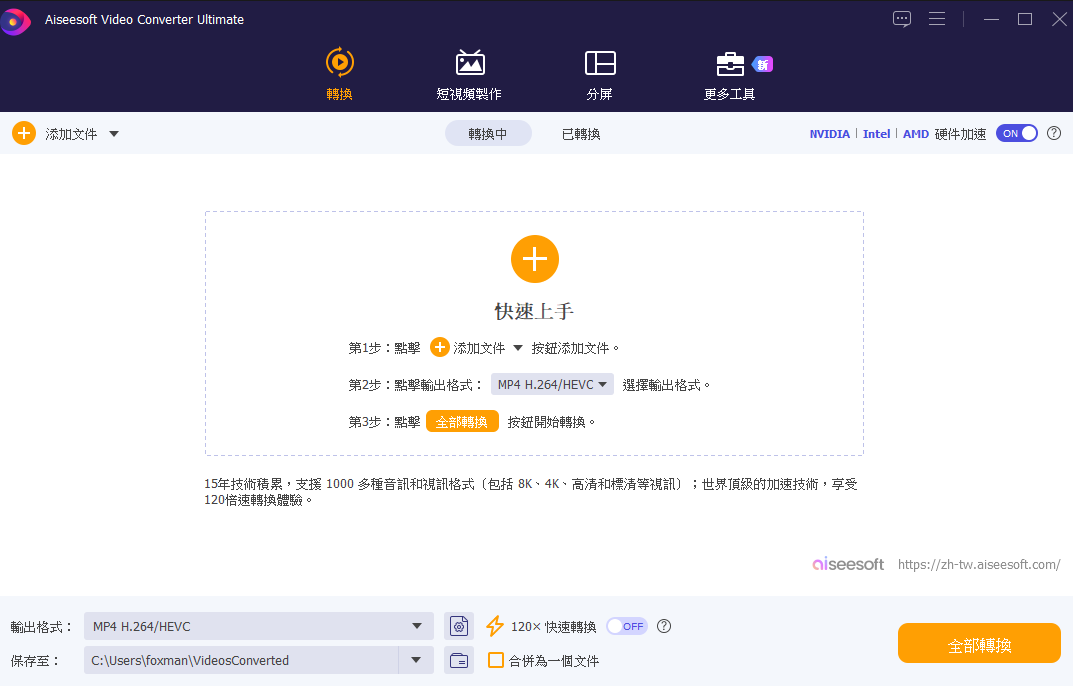Expand the 保存至 path dropdown arrow
The image size is (1073, 686).
click(416, 660)
